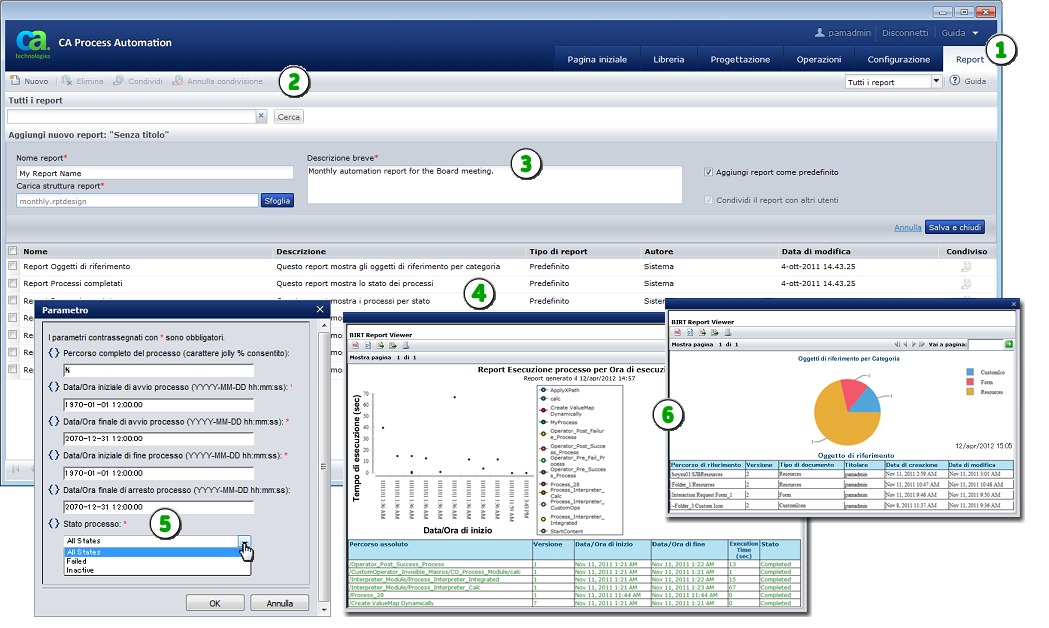This screenshot has width=1049, height=628.
Task: Open the 'Tutti i report' filter dropdown
Action: (936, 82)
